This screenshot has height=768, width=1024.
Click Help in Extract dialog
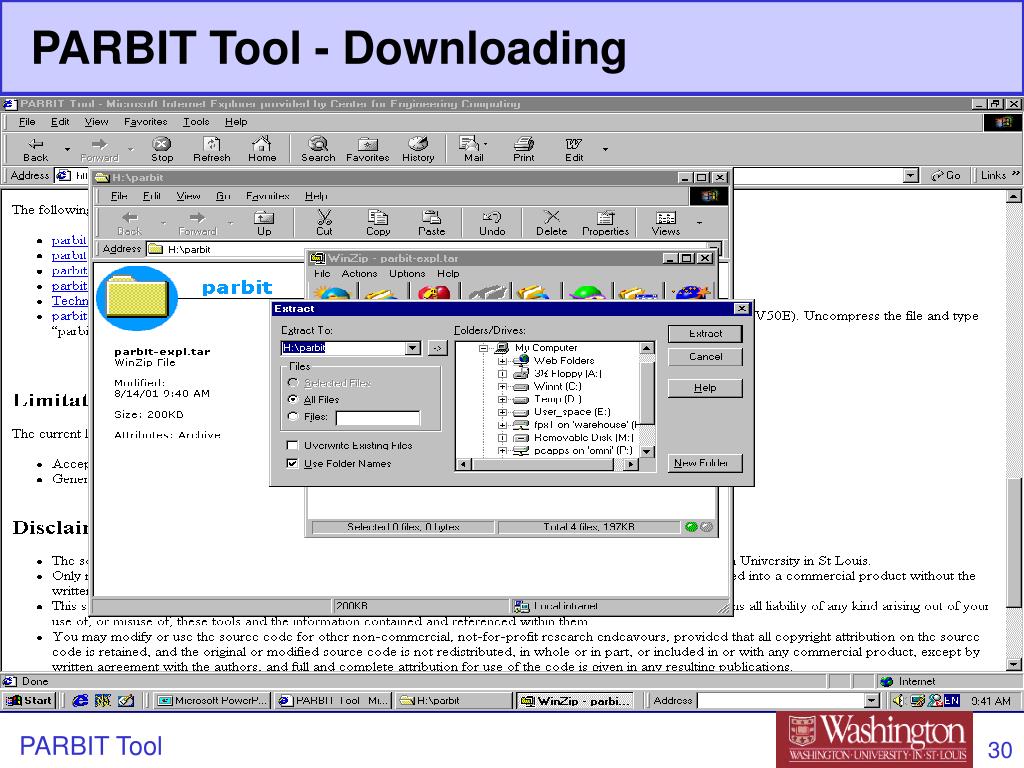point(705,388)
